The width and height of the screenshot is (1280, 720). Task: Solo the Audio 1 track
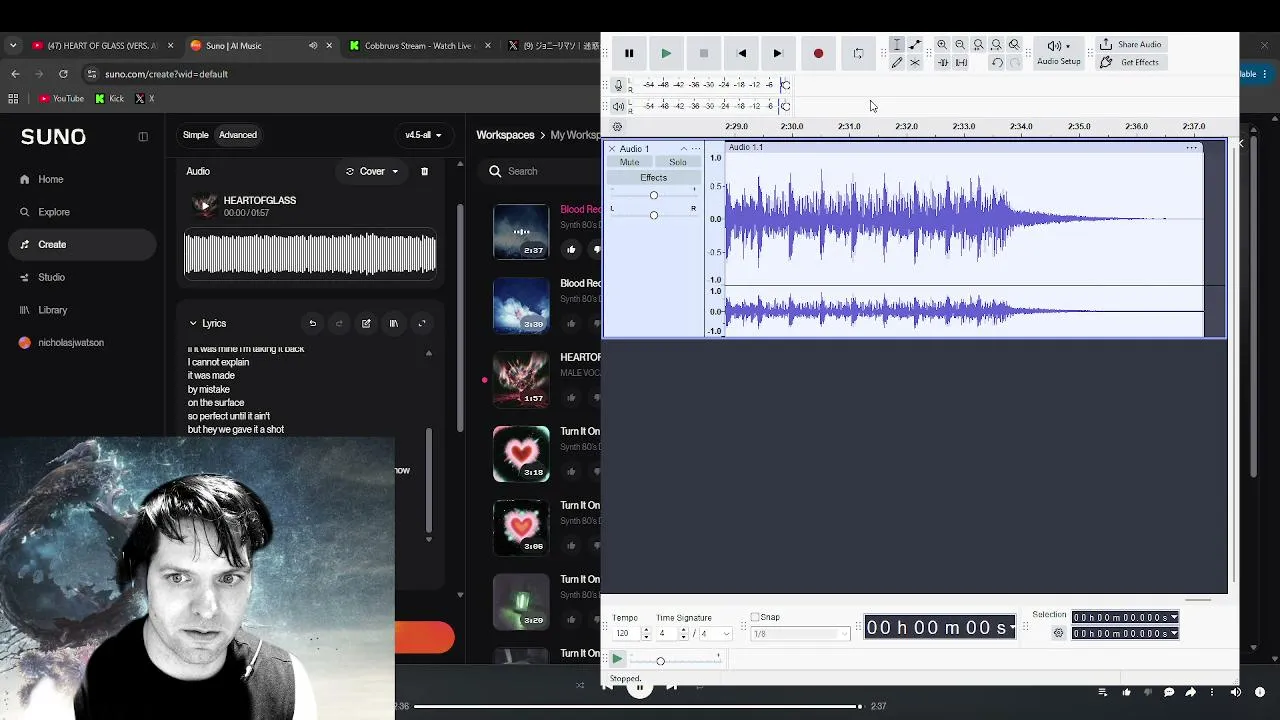coord(678,162)
